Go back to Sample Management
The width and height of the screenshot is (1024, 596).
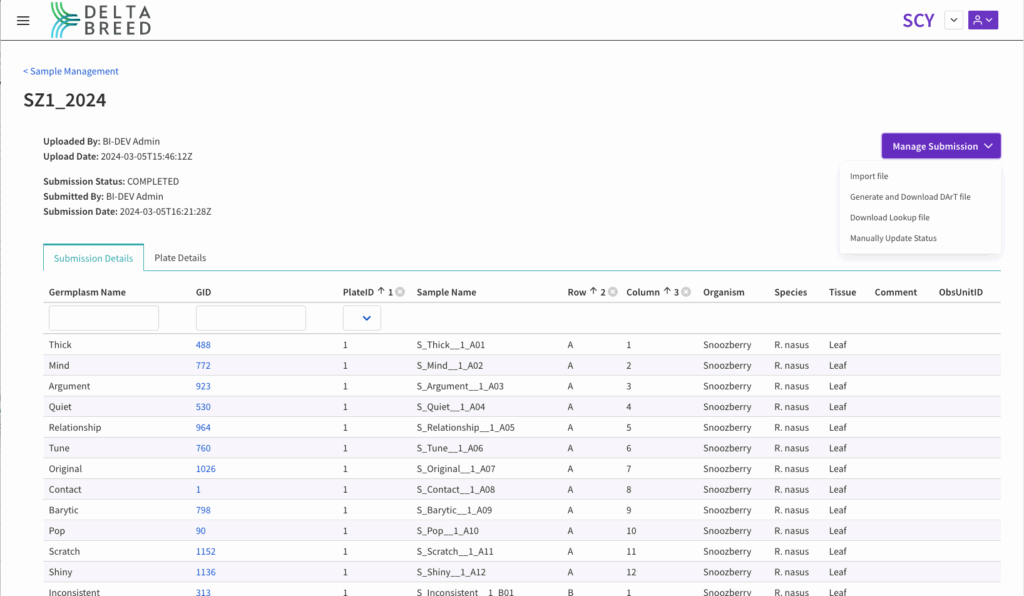71,71
